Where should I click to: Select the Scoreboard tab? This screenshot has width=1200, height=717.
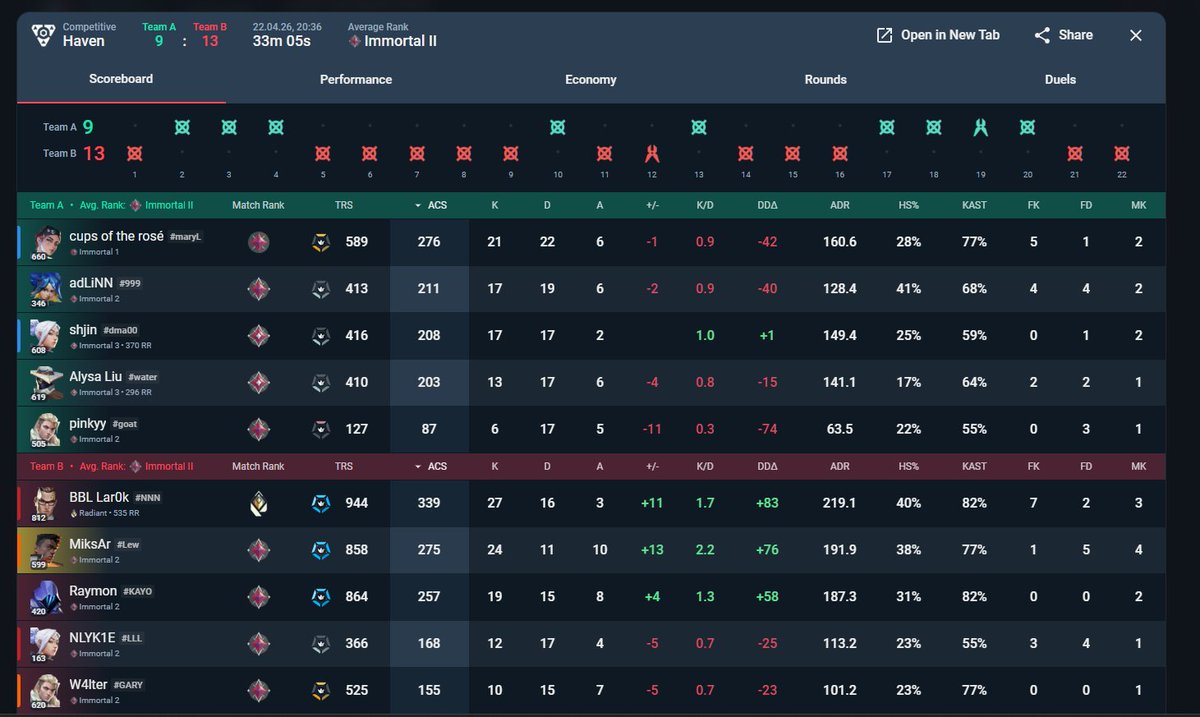click(121, 78)
